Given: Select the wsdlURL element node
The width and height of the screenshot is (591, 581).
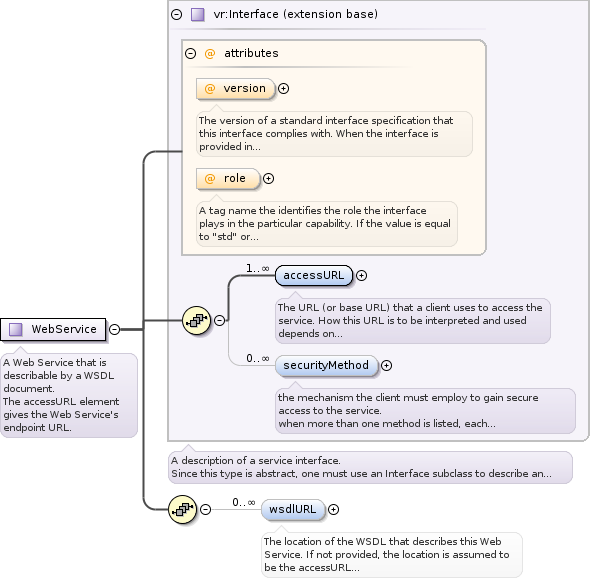Looking at the screenshot, I should [x=293, y=510].
